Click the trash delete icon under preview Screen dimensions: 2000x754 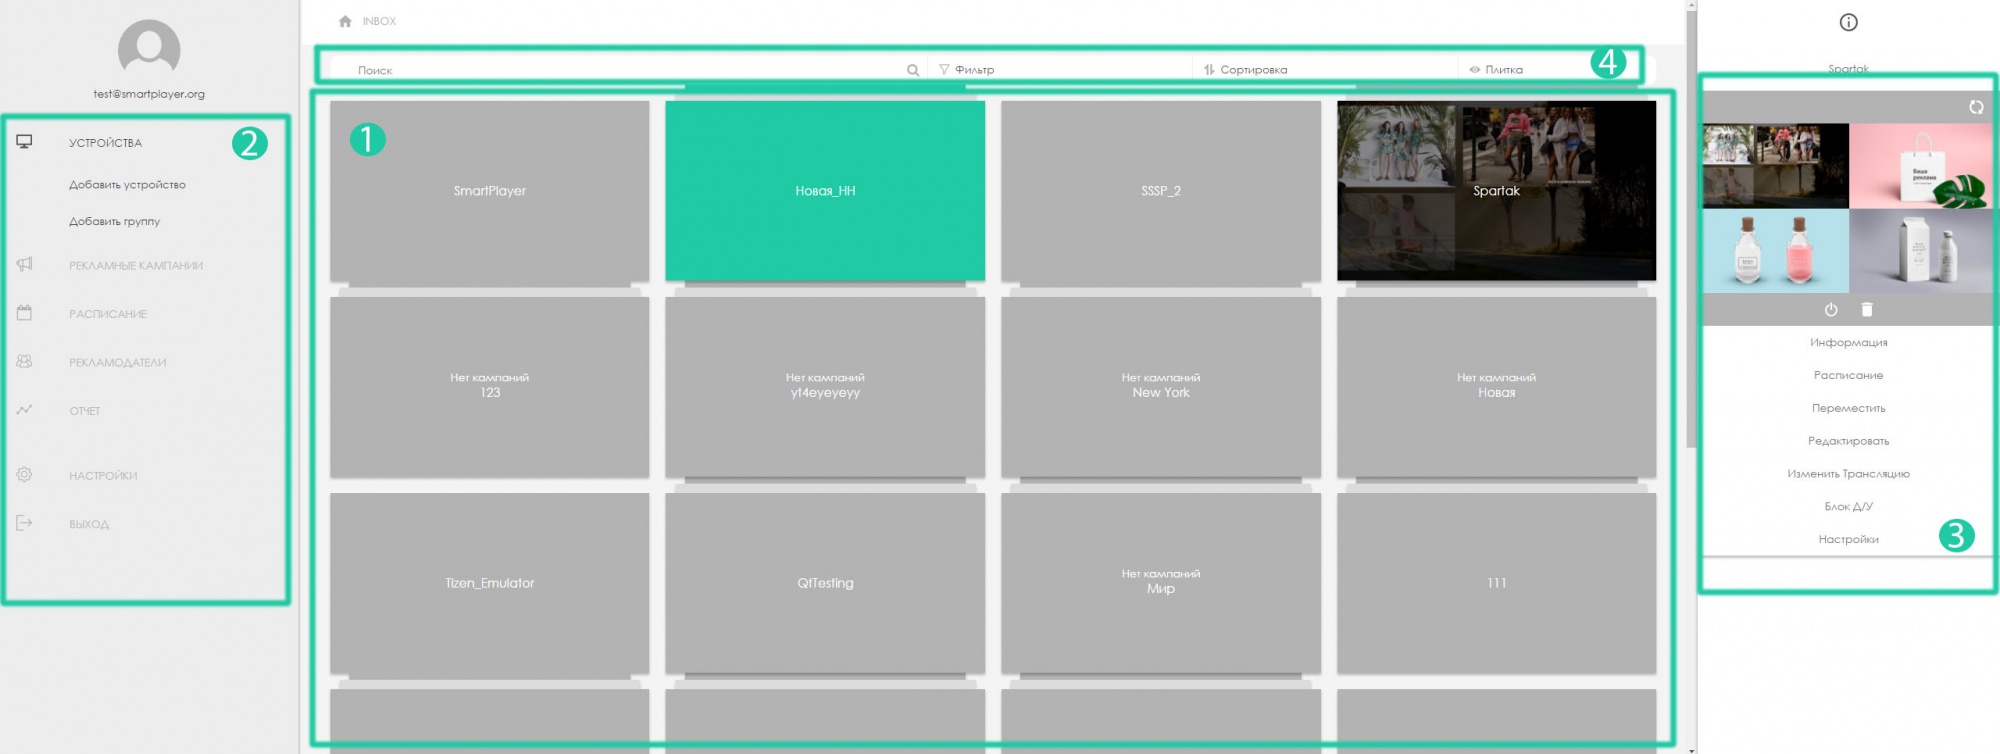[x=1866, y=310]
